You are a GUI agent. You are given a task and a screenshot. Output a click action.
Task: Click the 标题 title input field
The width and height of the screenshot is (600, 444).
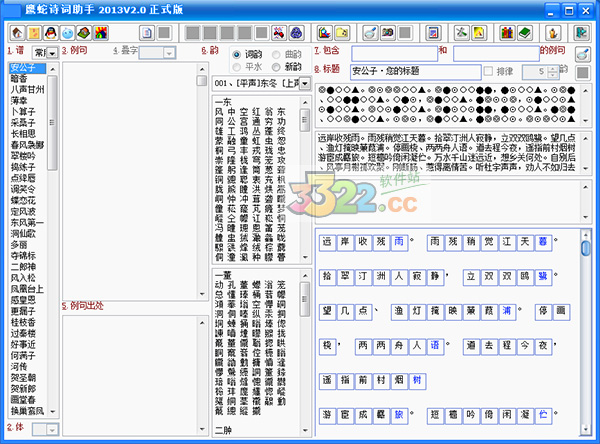[416, 72]
